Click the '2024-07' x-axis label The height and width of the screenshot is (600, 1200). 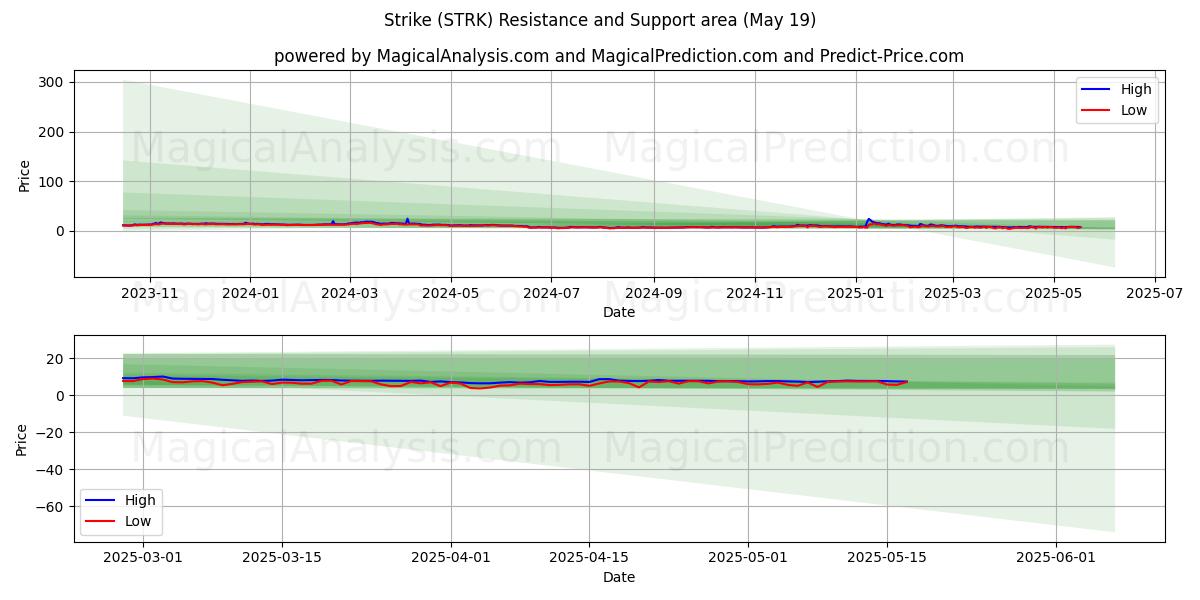pos(551,295)
